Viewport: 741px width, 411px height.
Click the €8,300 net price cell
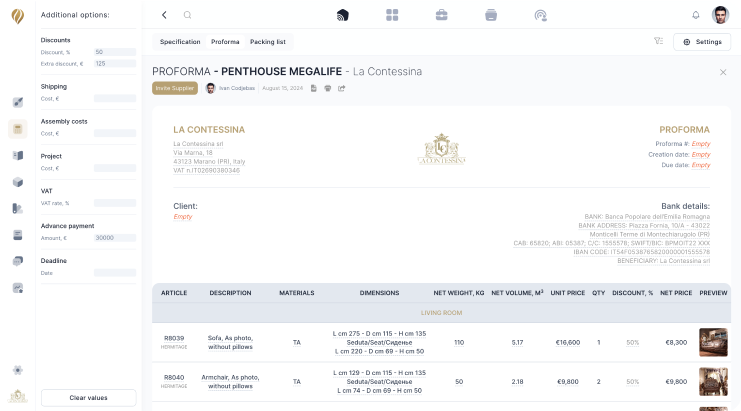[676, 342]
